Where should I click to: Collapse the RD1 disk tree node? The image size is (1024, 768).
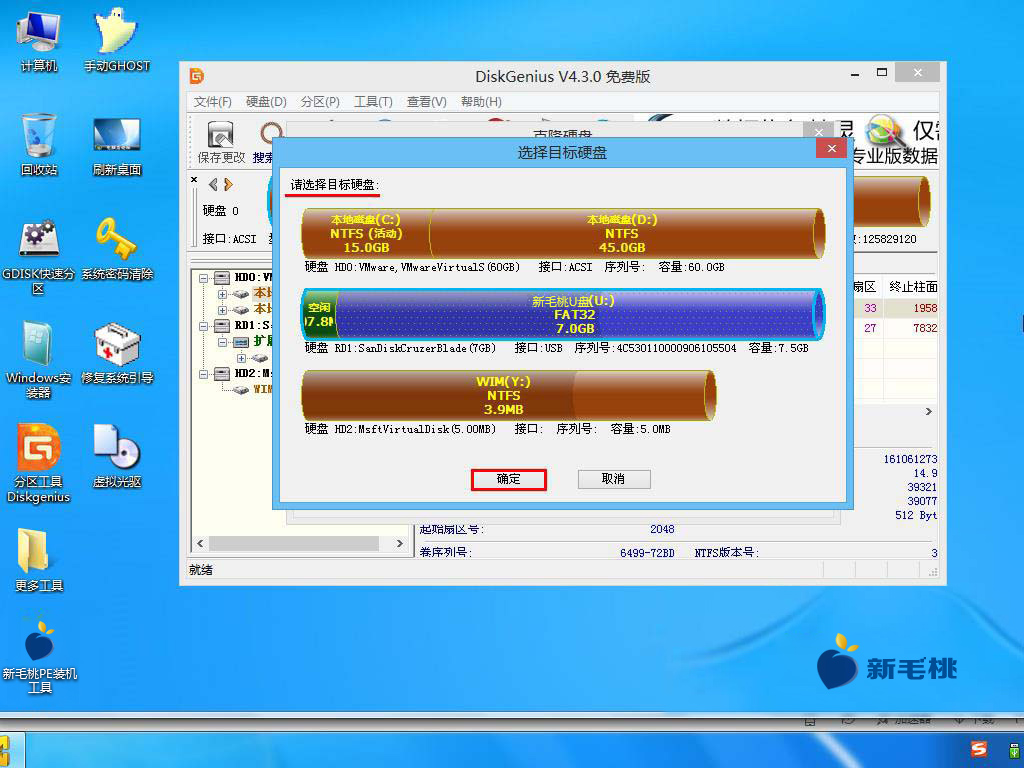(204, 326)
